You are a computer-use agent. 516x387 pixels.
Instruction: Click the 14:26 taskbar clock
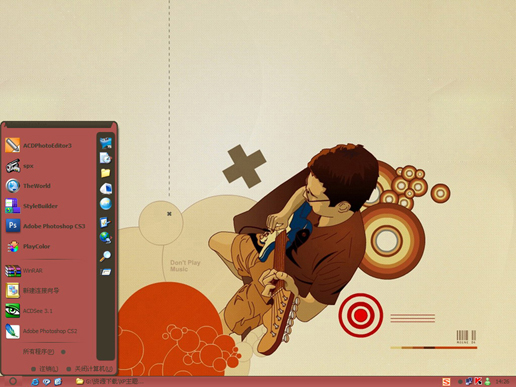(502, 381)
